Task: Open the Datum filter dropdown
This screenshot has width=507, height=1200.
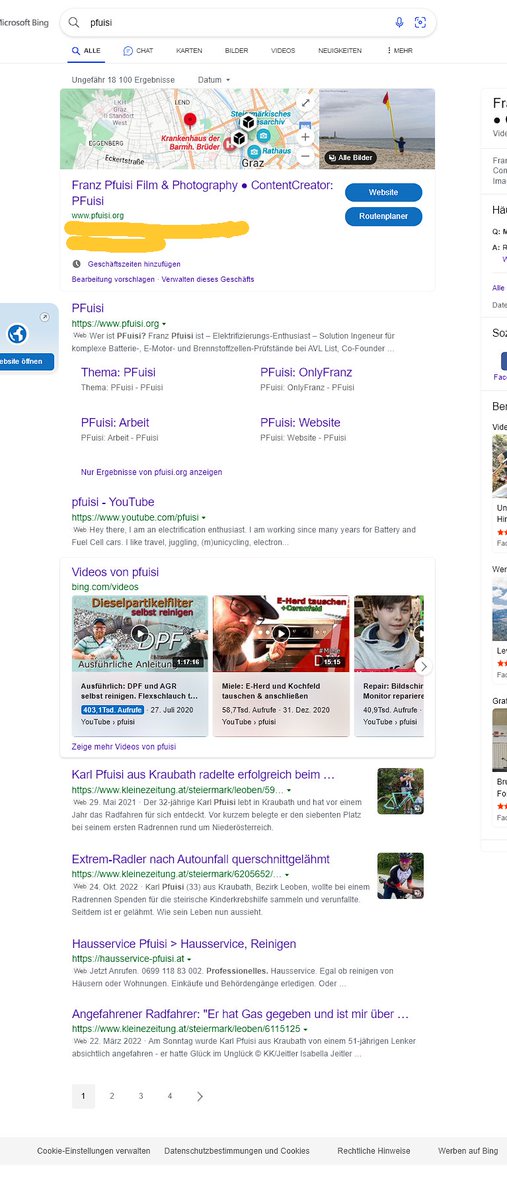Action: (x=213, y=79)
